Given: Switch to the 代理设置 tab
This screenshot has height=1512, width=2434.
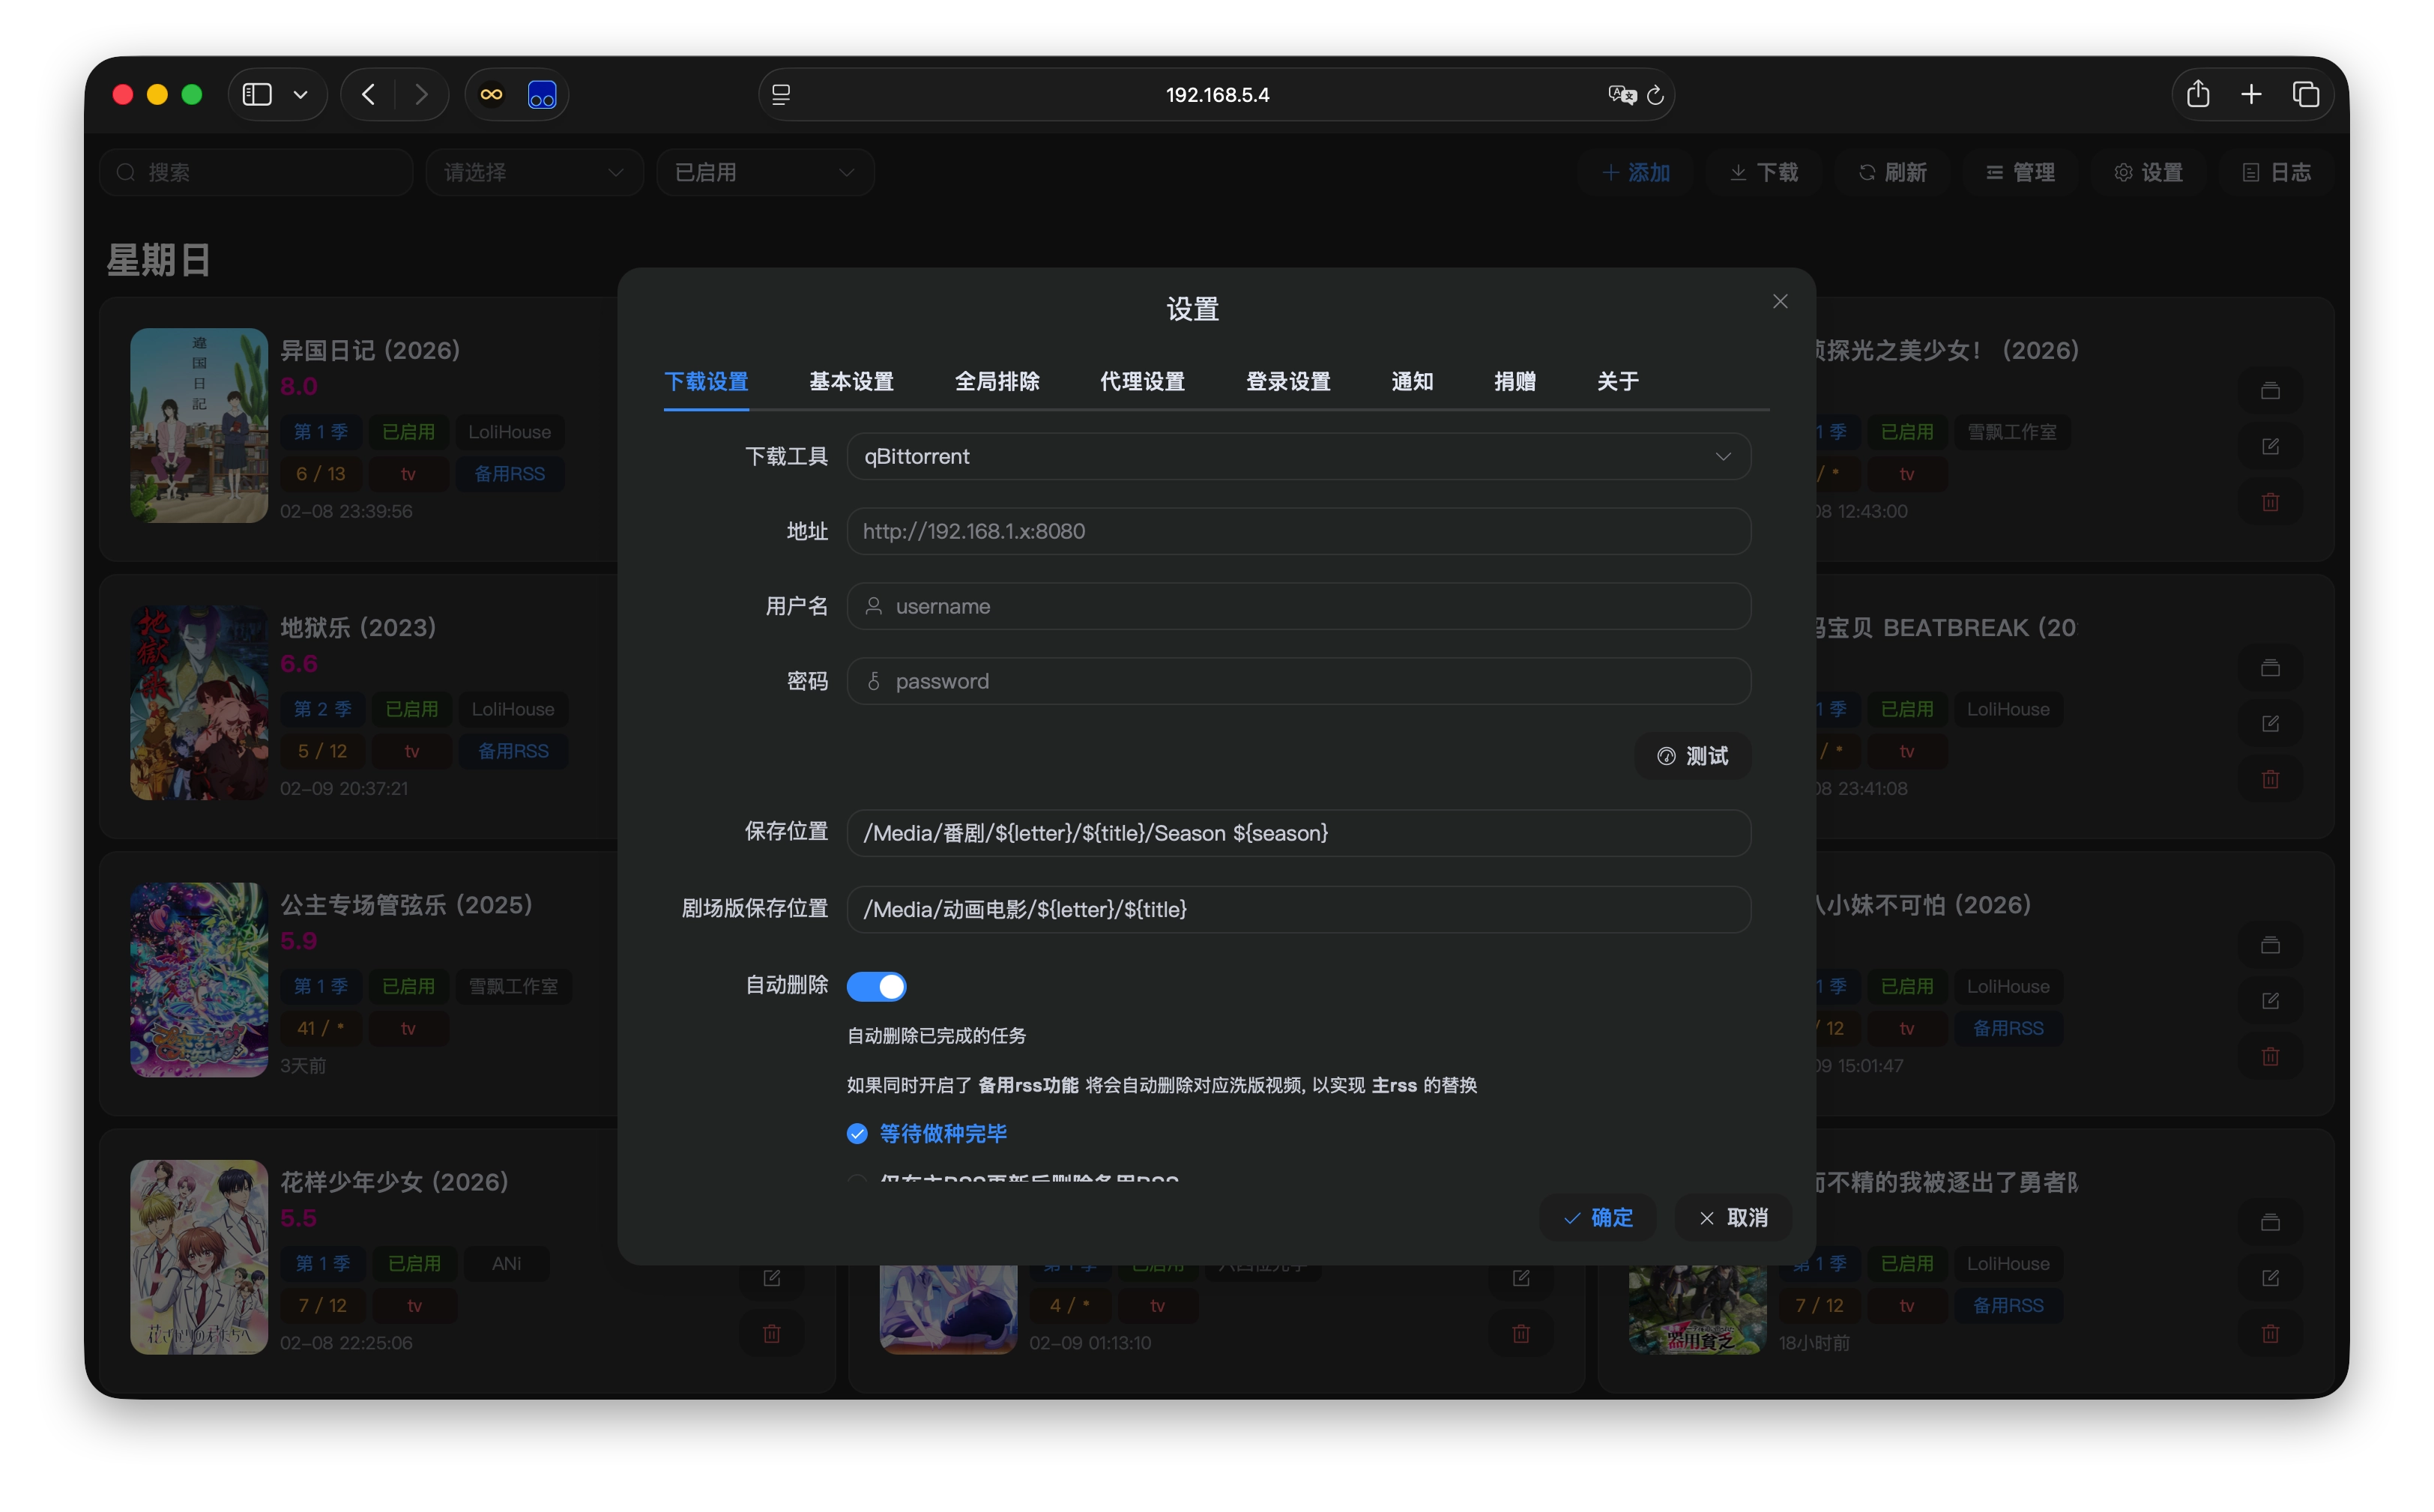Looking at the screenshot, I should pos(1142,381).
